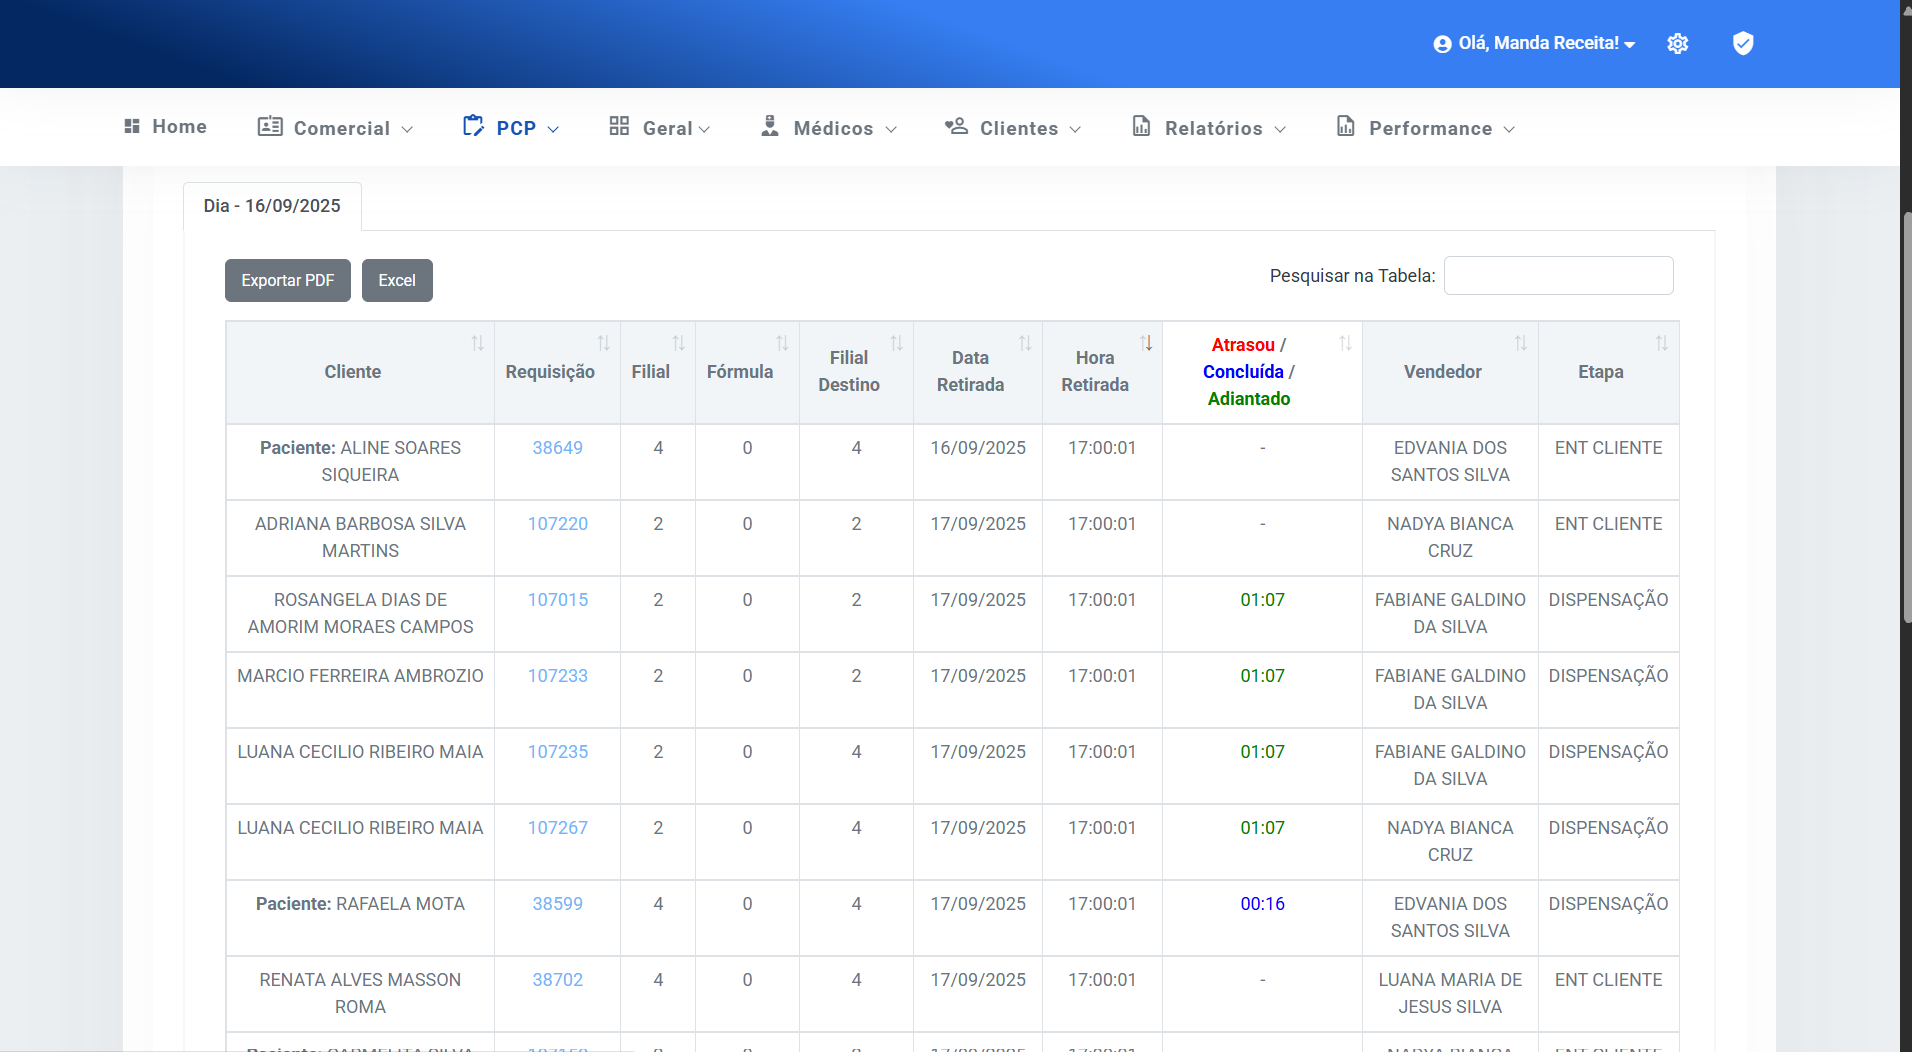Sort table by Cliente column arrows

pyautogui.click(x=478, y=344)
